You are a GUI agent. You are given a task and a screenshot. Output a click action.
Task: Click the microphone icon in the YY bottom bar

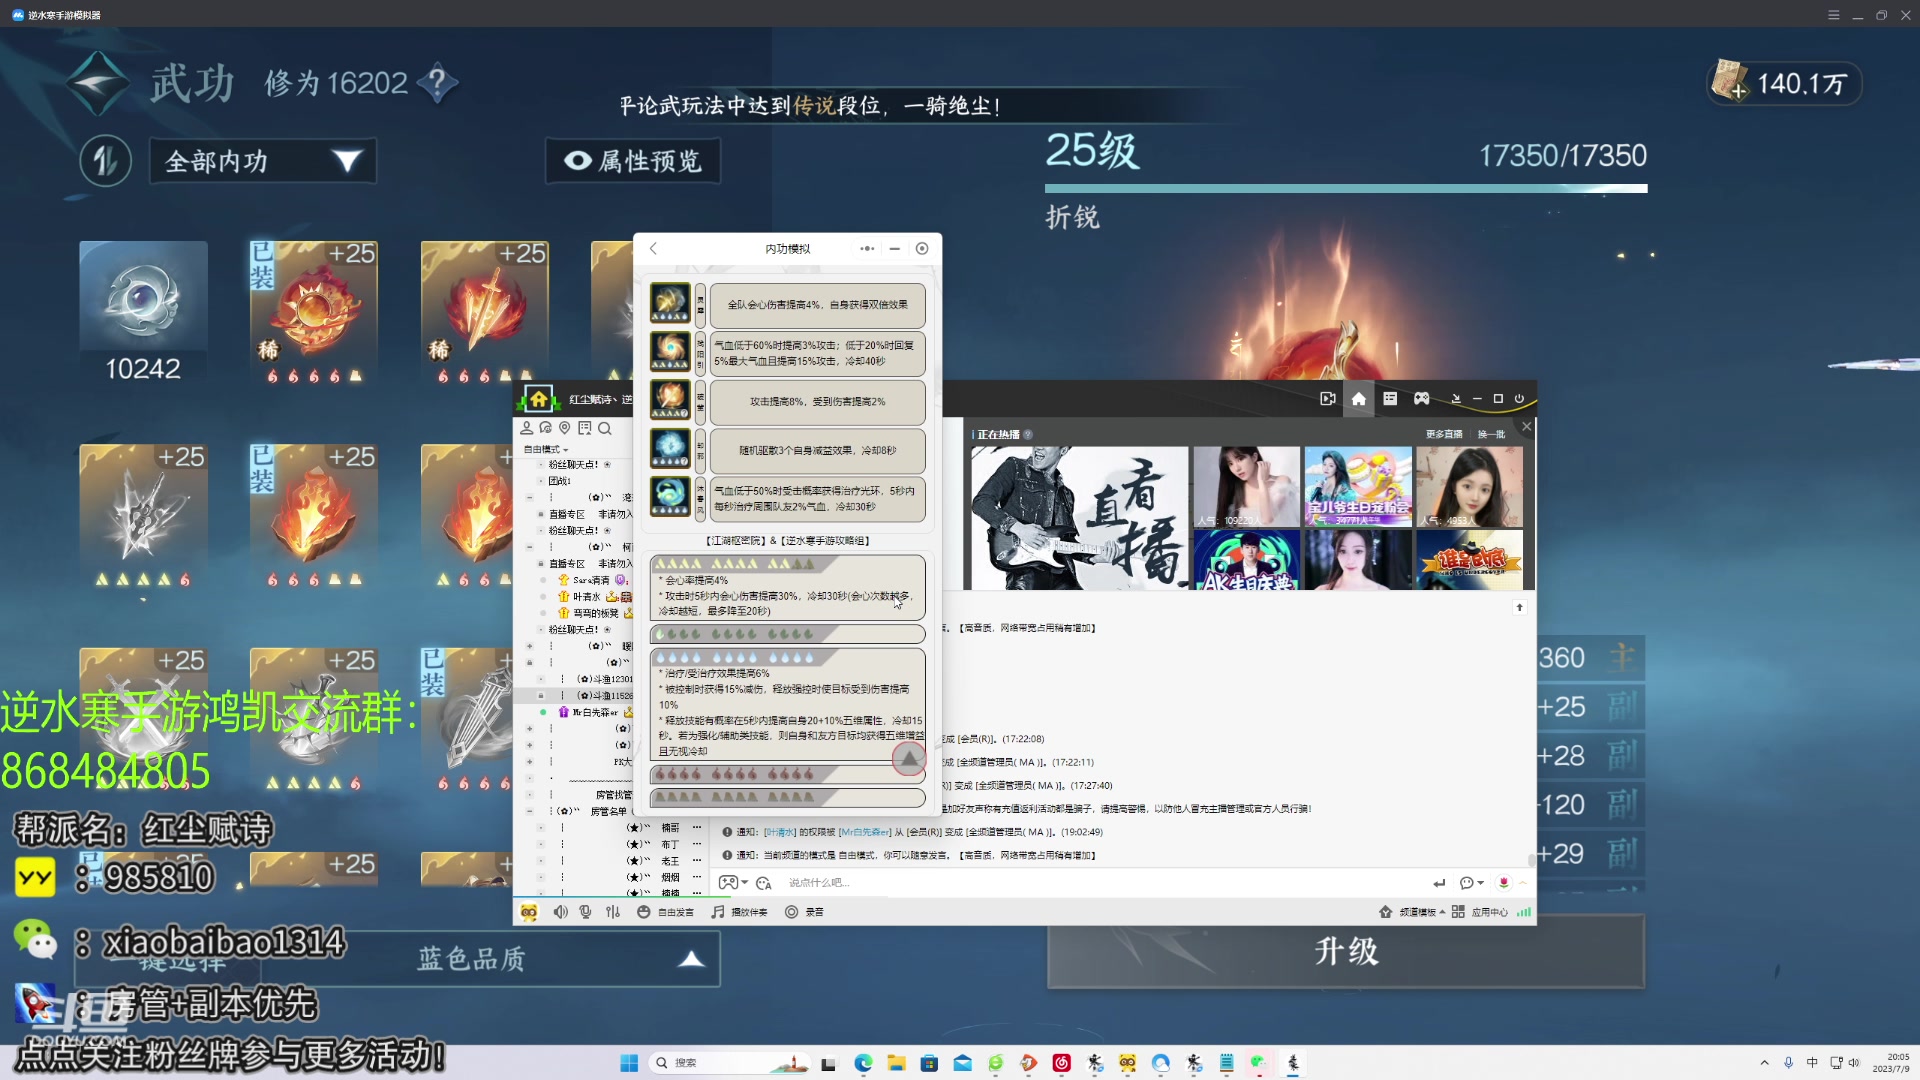tap(585, 912)
